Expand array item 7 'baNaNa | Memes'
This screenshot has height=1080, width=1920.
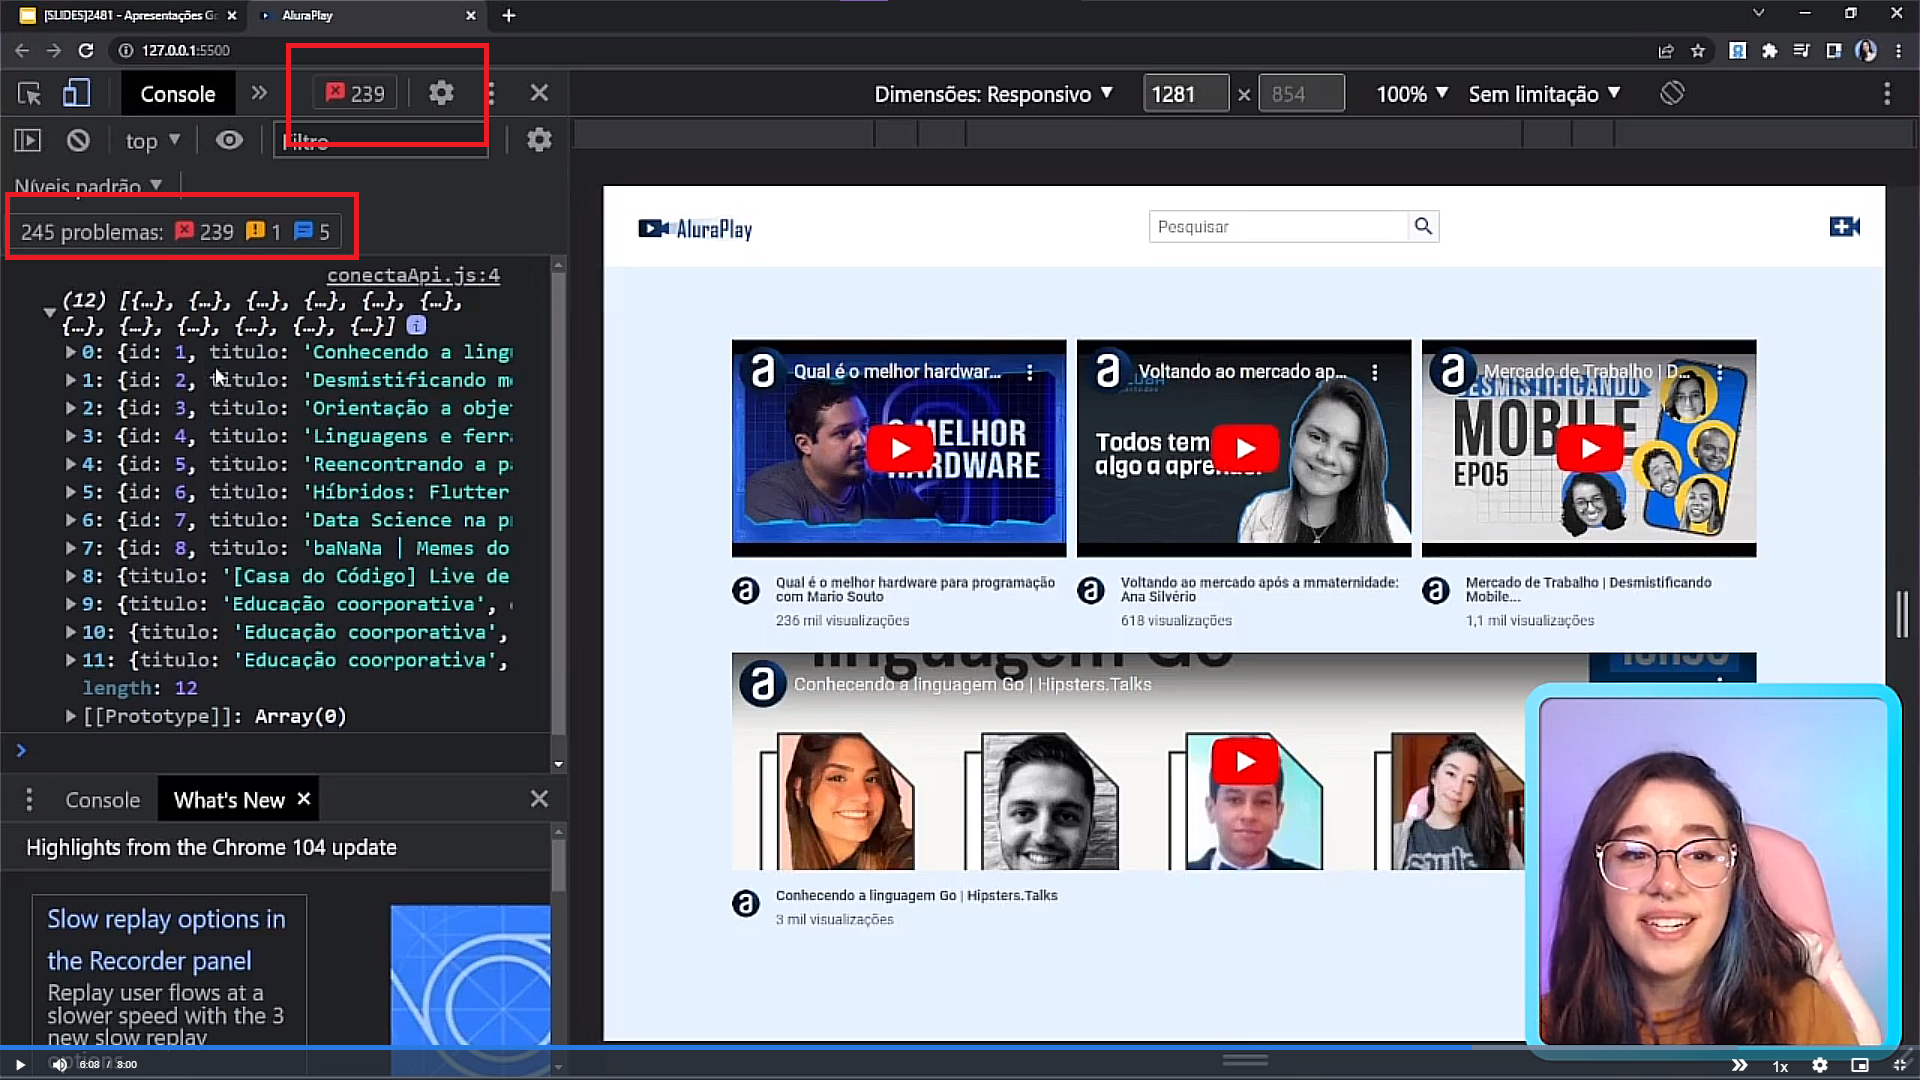pyautogui.click(x=70, y=548)
